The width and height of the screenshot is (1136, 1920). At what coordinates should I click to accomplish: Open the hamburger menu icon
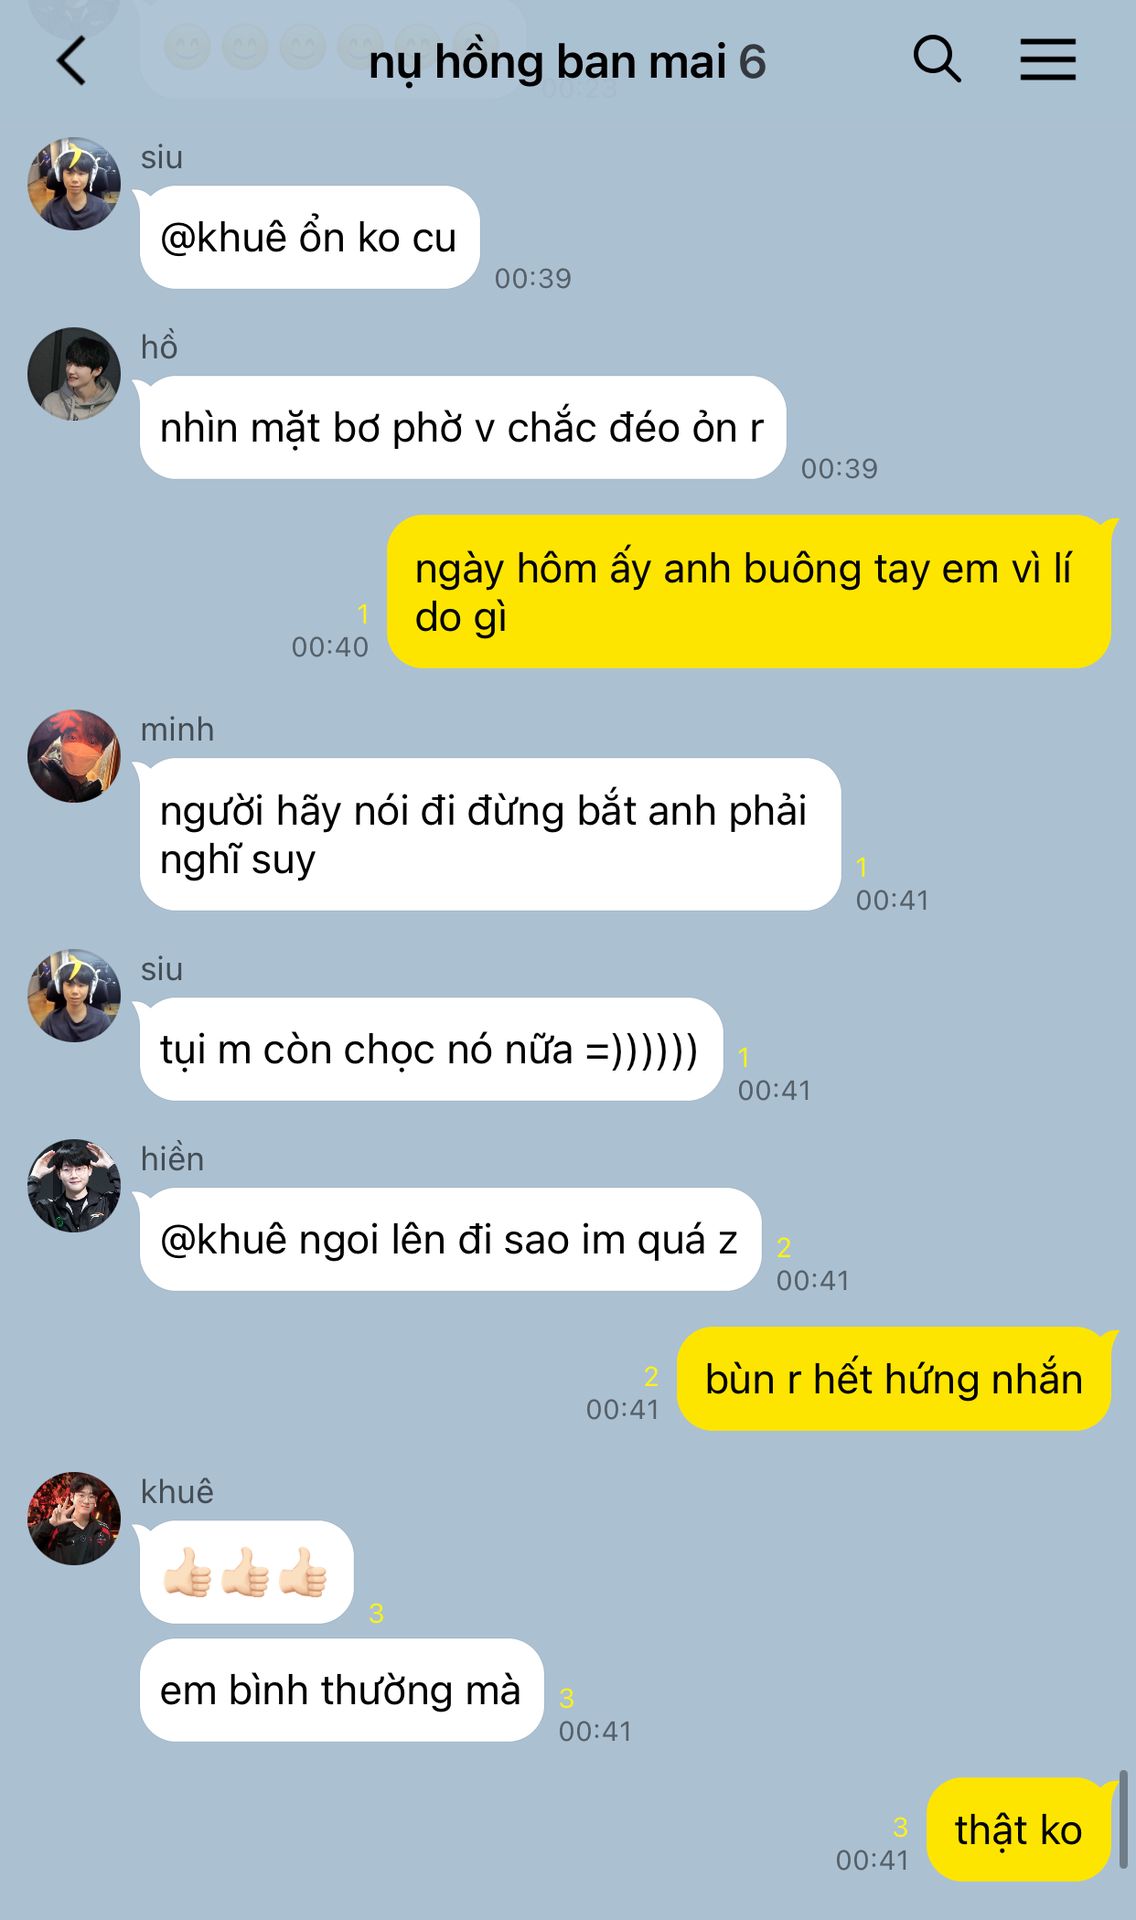point(1048,59)
